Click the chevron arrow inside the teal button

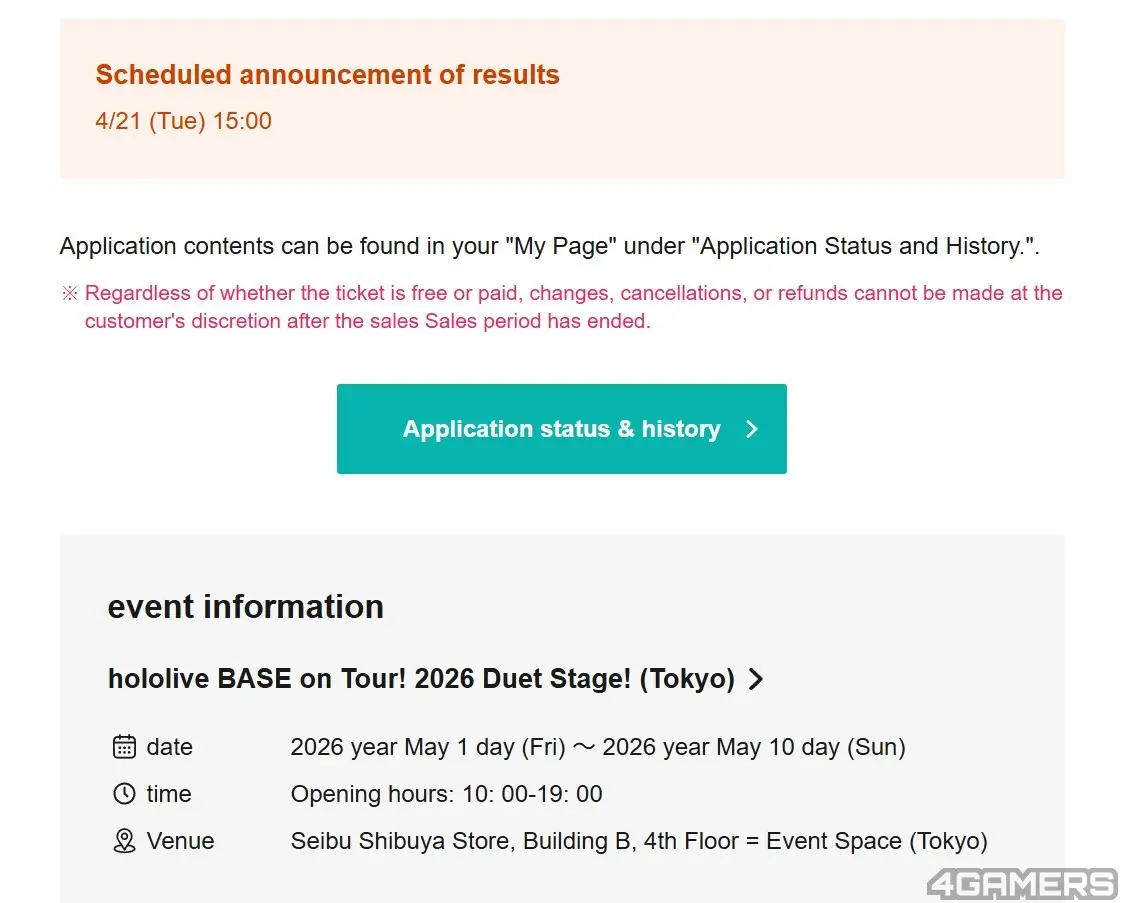(751, 429)
